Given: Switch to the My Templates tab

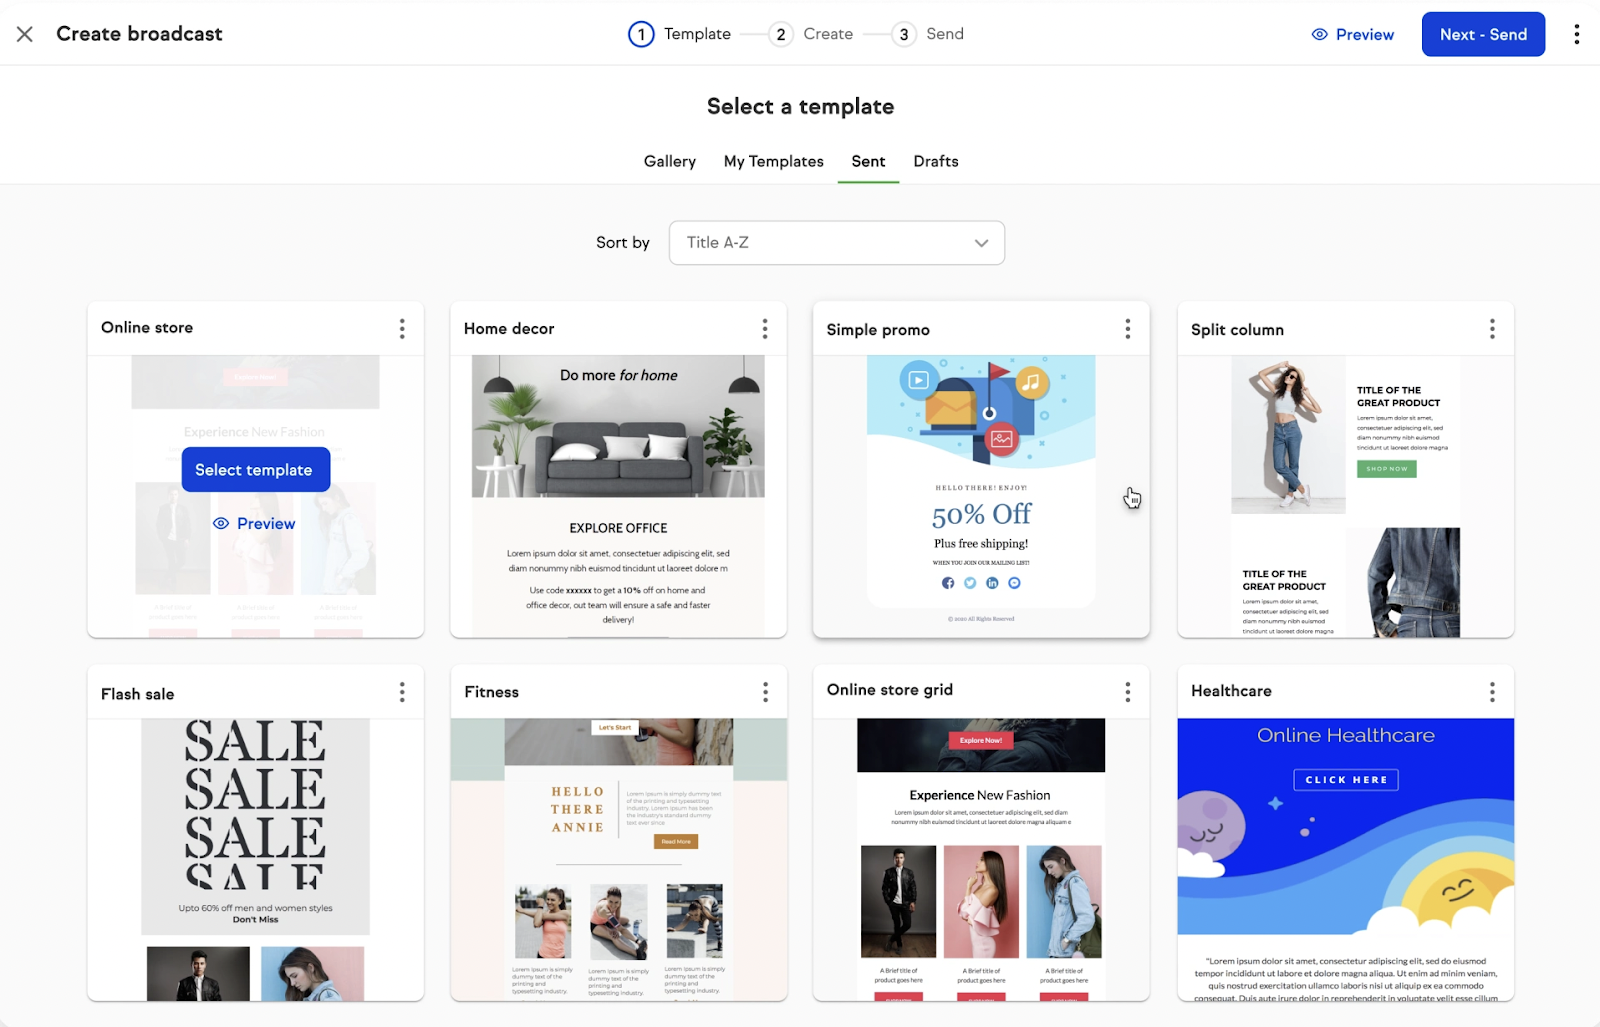Looking at the screenshot, I should point(773,161).
